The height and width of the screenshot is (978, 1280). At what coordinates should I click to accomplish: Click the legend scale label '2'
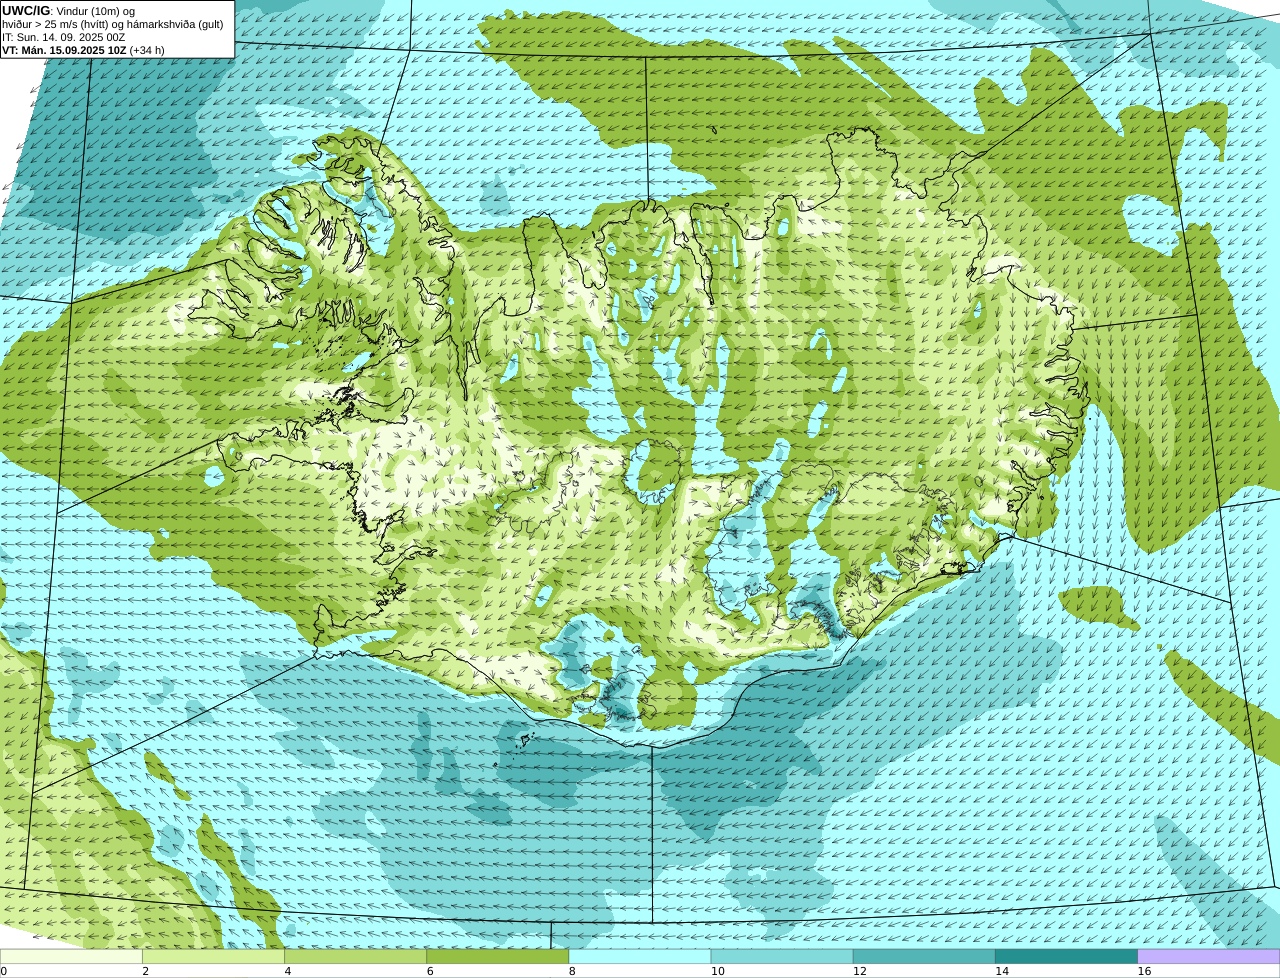click(x=145, y=971)
